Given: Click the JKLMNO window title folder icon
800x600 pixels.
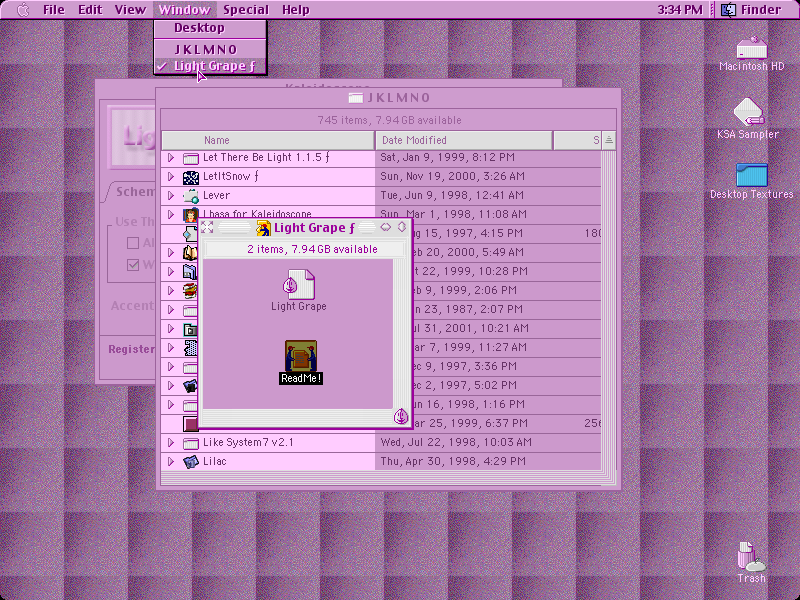Looking at the screenshot, I should 356,98.
